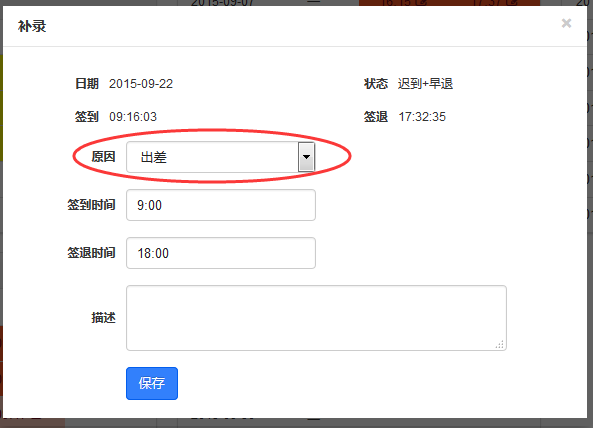Screen dimensions: 593x428
Task: Click the date value 2015-09-22
Action: [141, 84]
